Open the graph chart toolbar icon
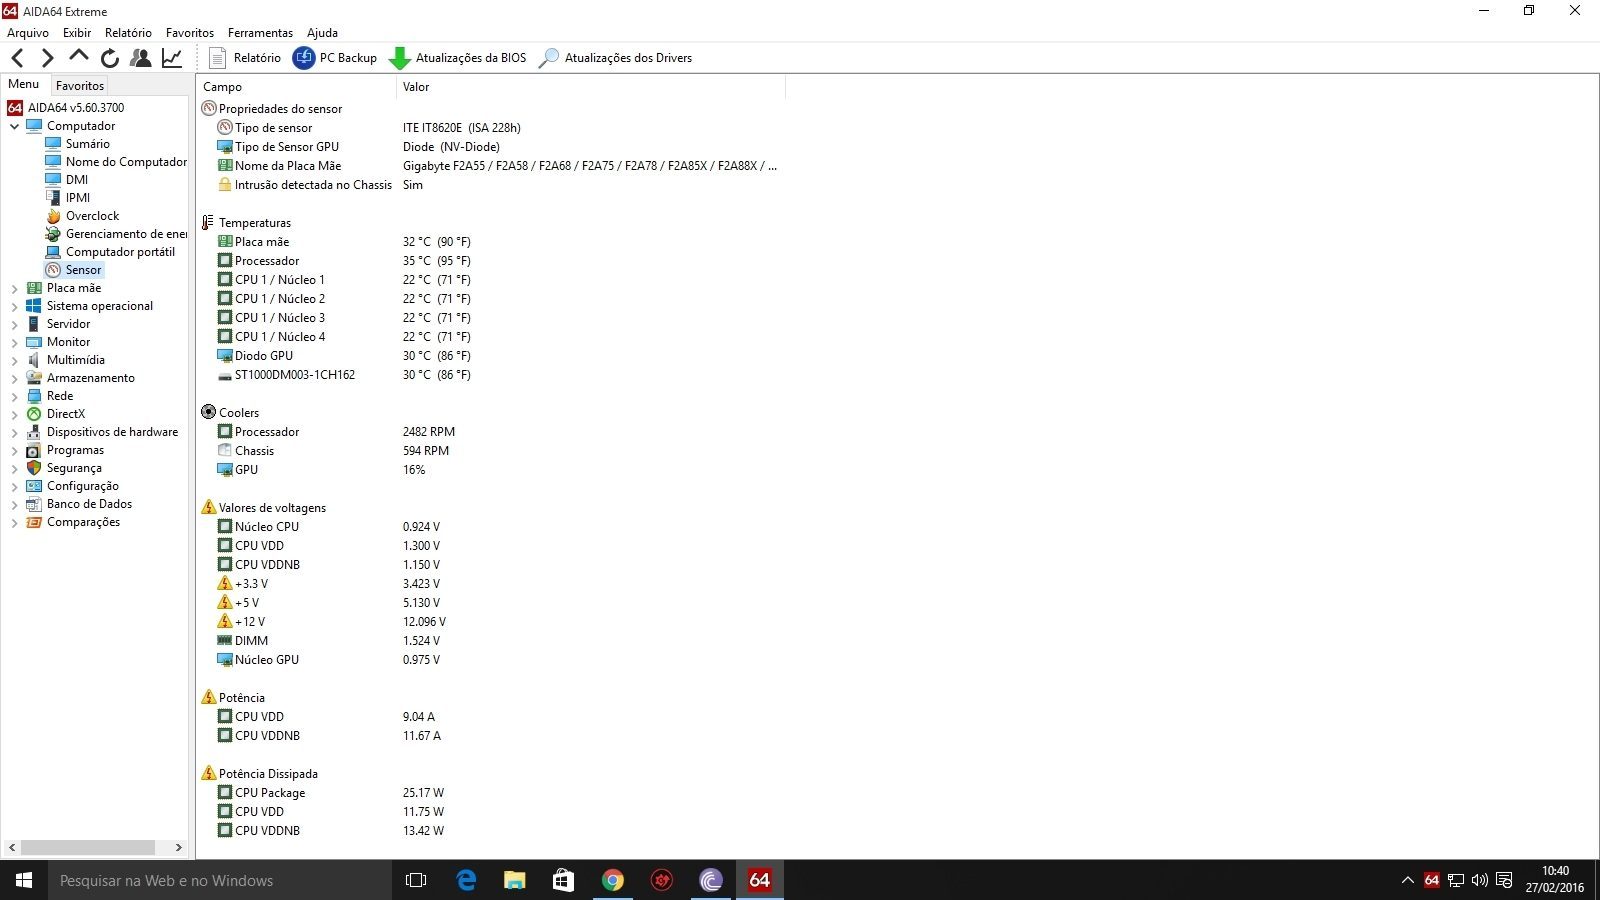The width and height of the screenshot is (1600, 900). click(x=172, y=58)
